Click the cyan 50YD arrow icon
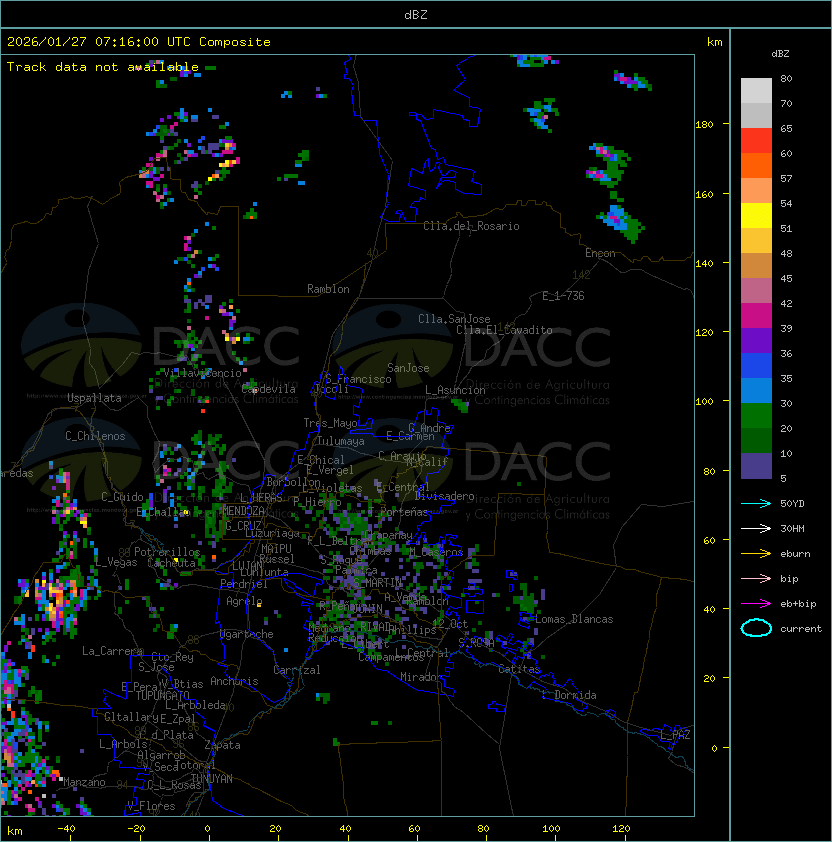The width and height of the screenshot is (832, 842). point(756,503)
